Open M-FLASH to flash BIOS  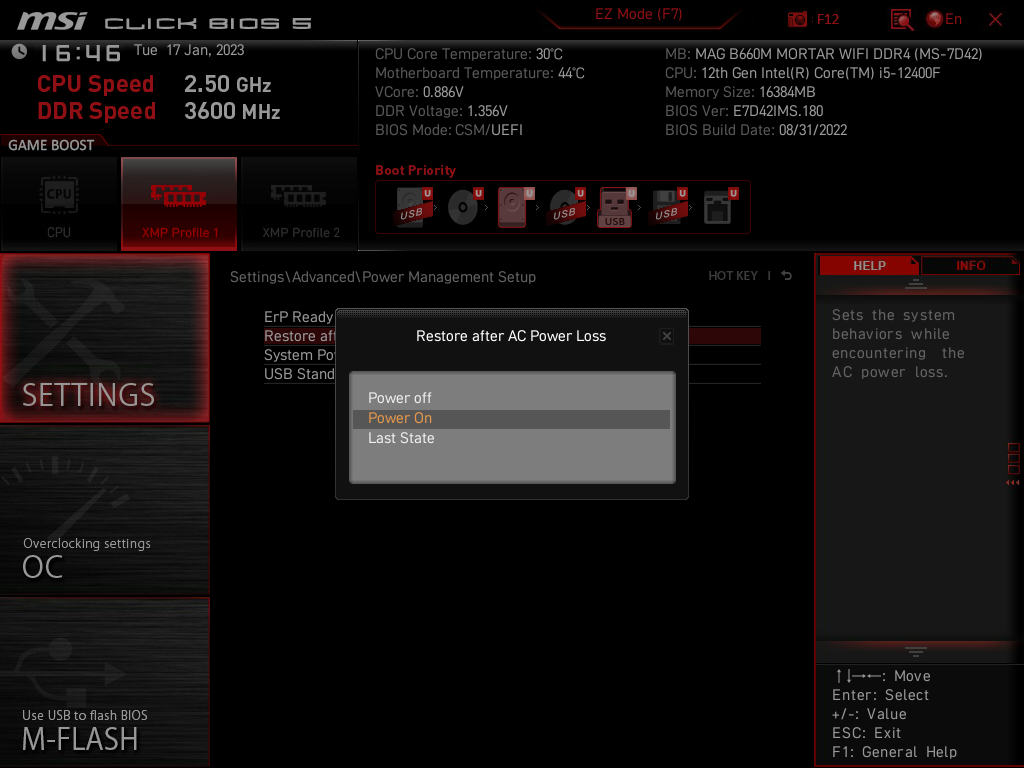coord(104,682)
